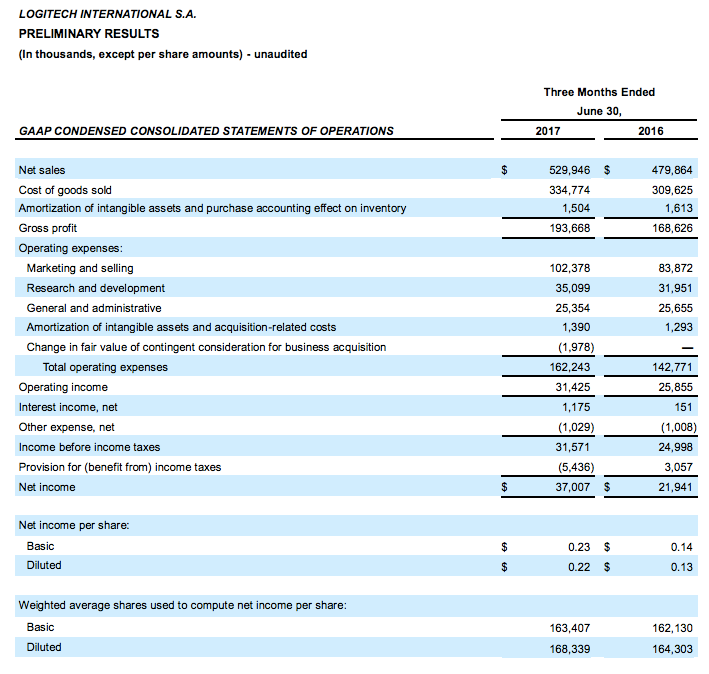Click 'GAAP CONDENSED CONSOLIDATED STATEMENTS OF OPERATIONS' heading
The image size is (709, 674).
coord(206,131)
